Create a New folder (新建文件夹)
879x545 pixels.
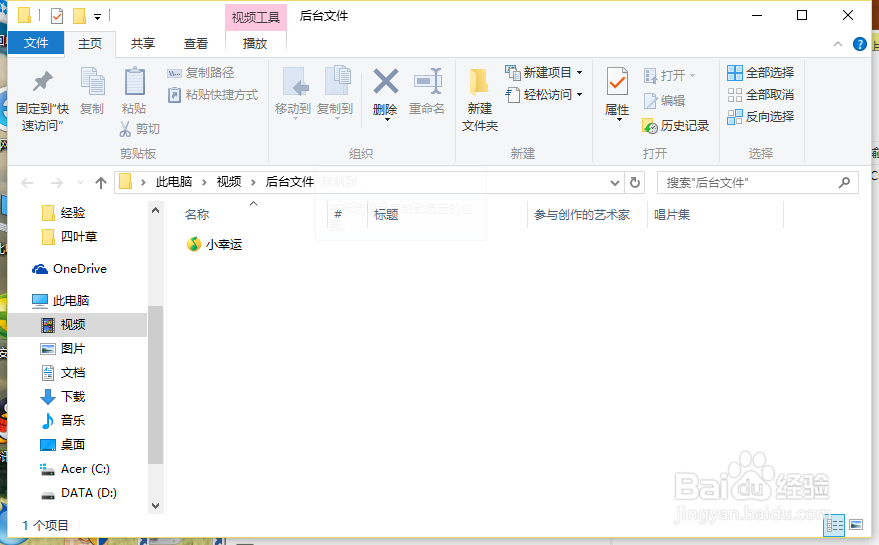tap(480, 100)
